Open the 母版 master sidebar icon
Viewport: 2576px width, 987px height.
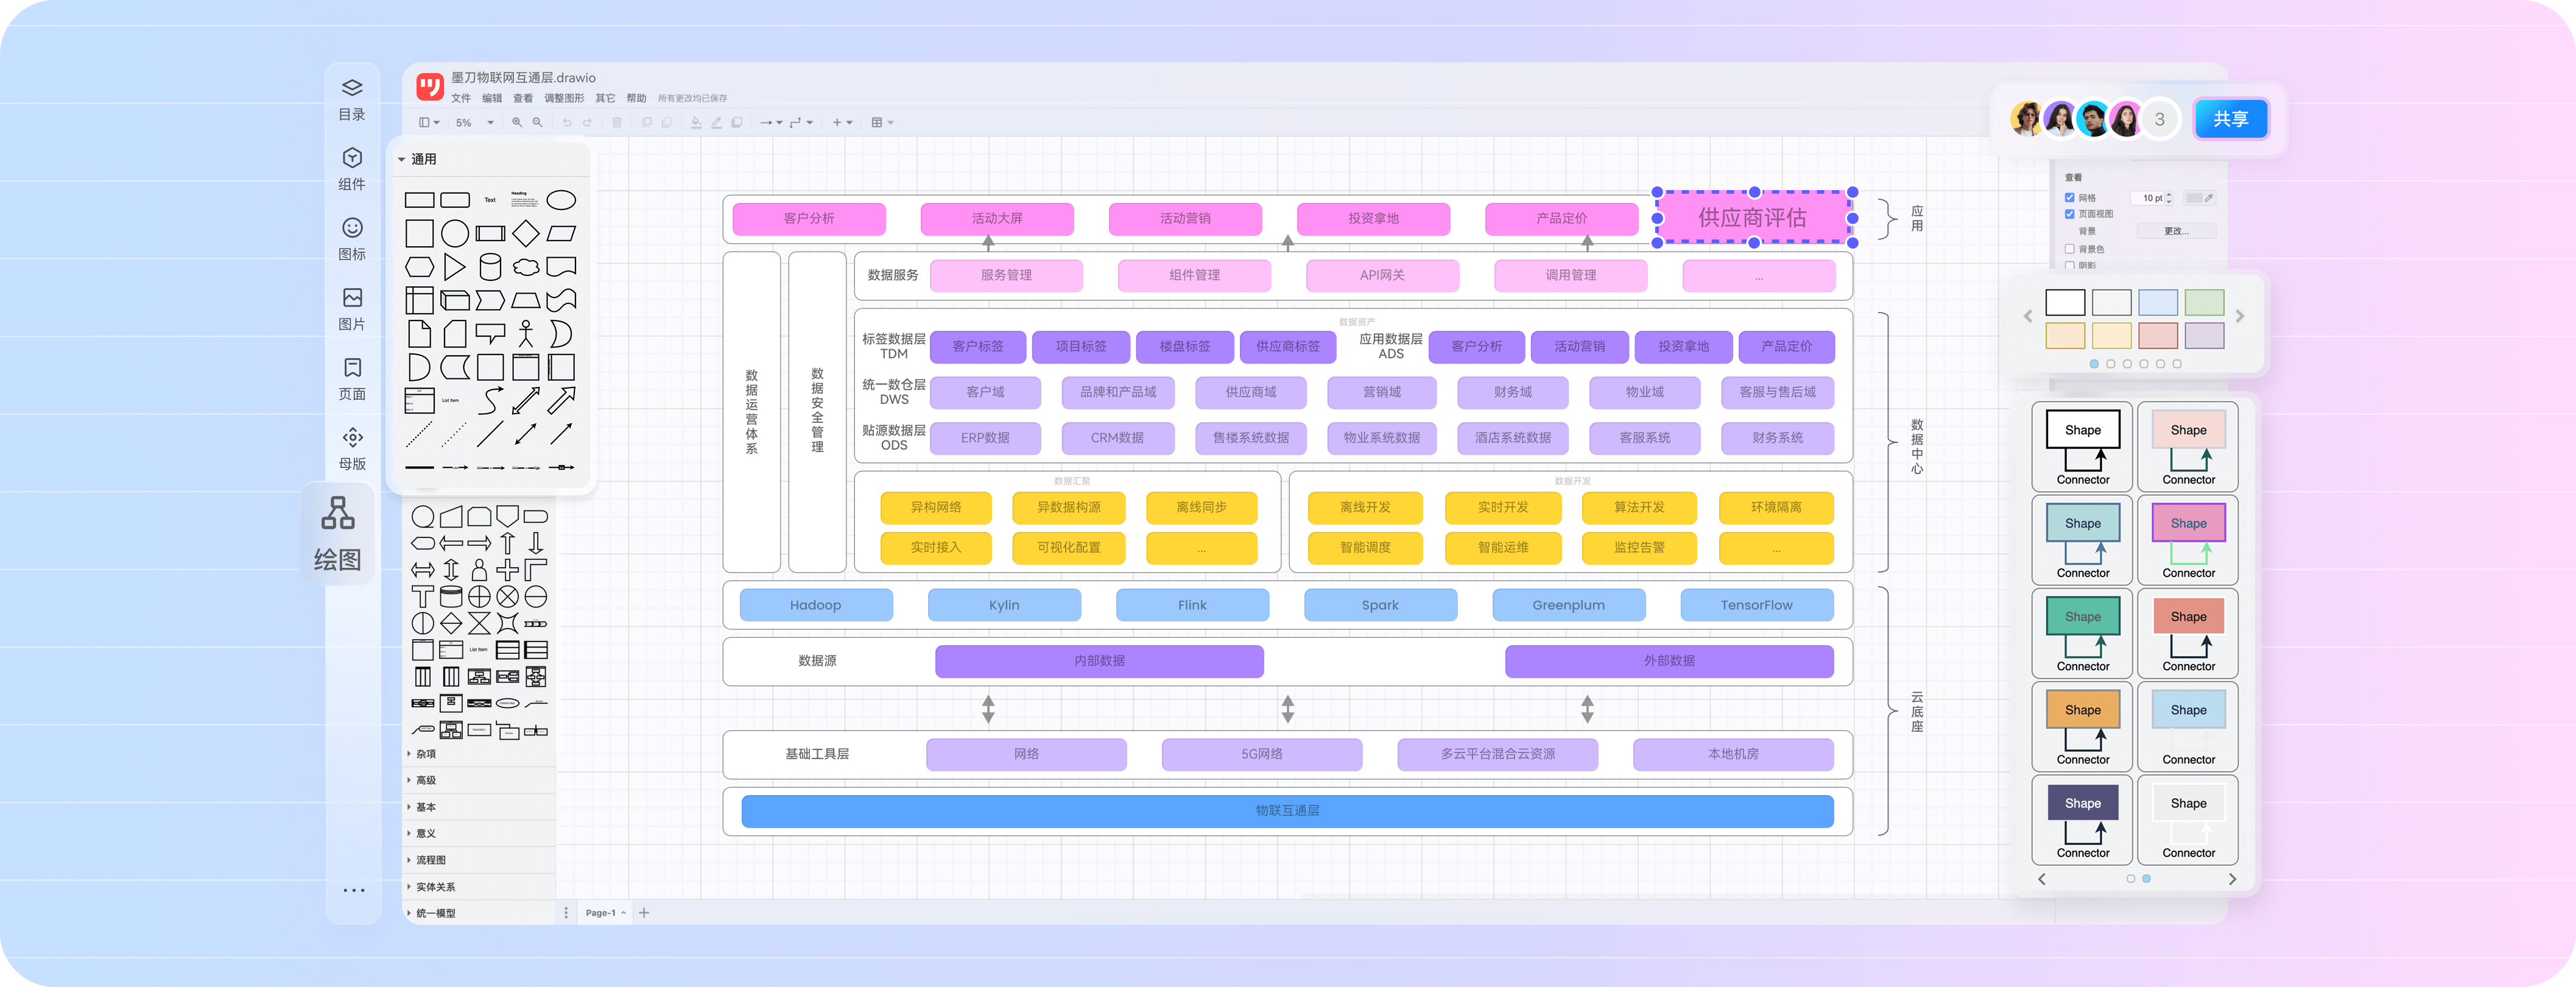(352, 449)
